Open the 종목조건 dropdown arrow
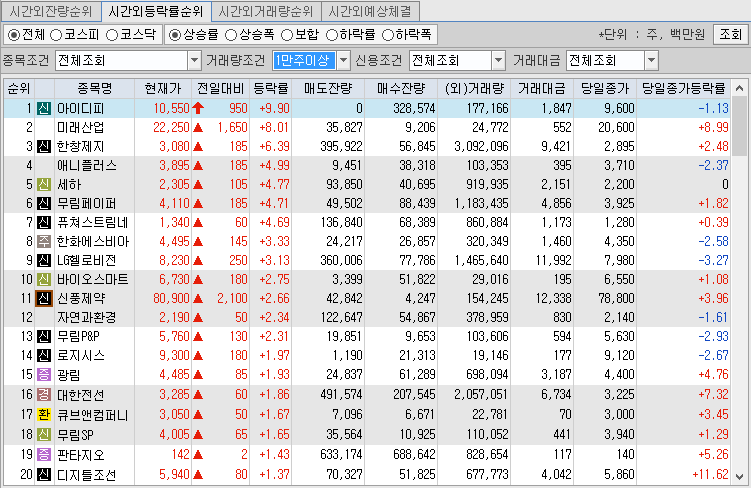 (x=194, y=61)
